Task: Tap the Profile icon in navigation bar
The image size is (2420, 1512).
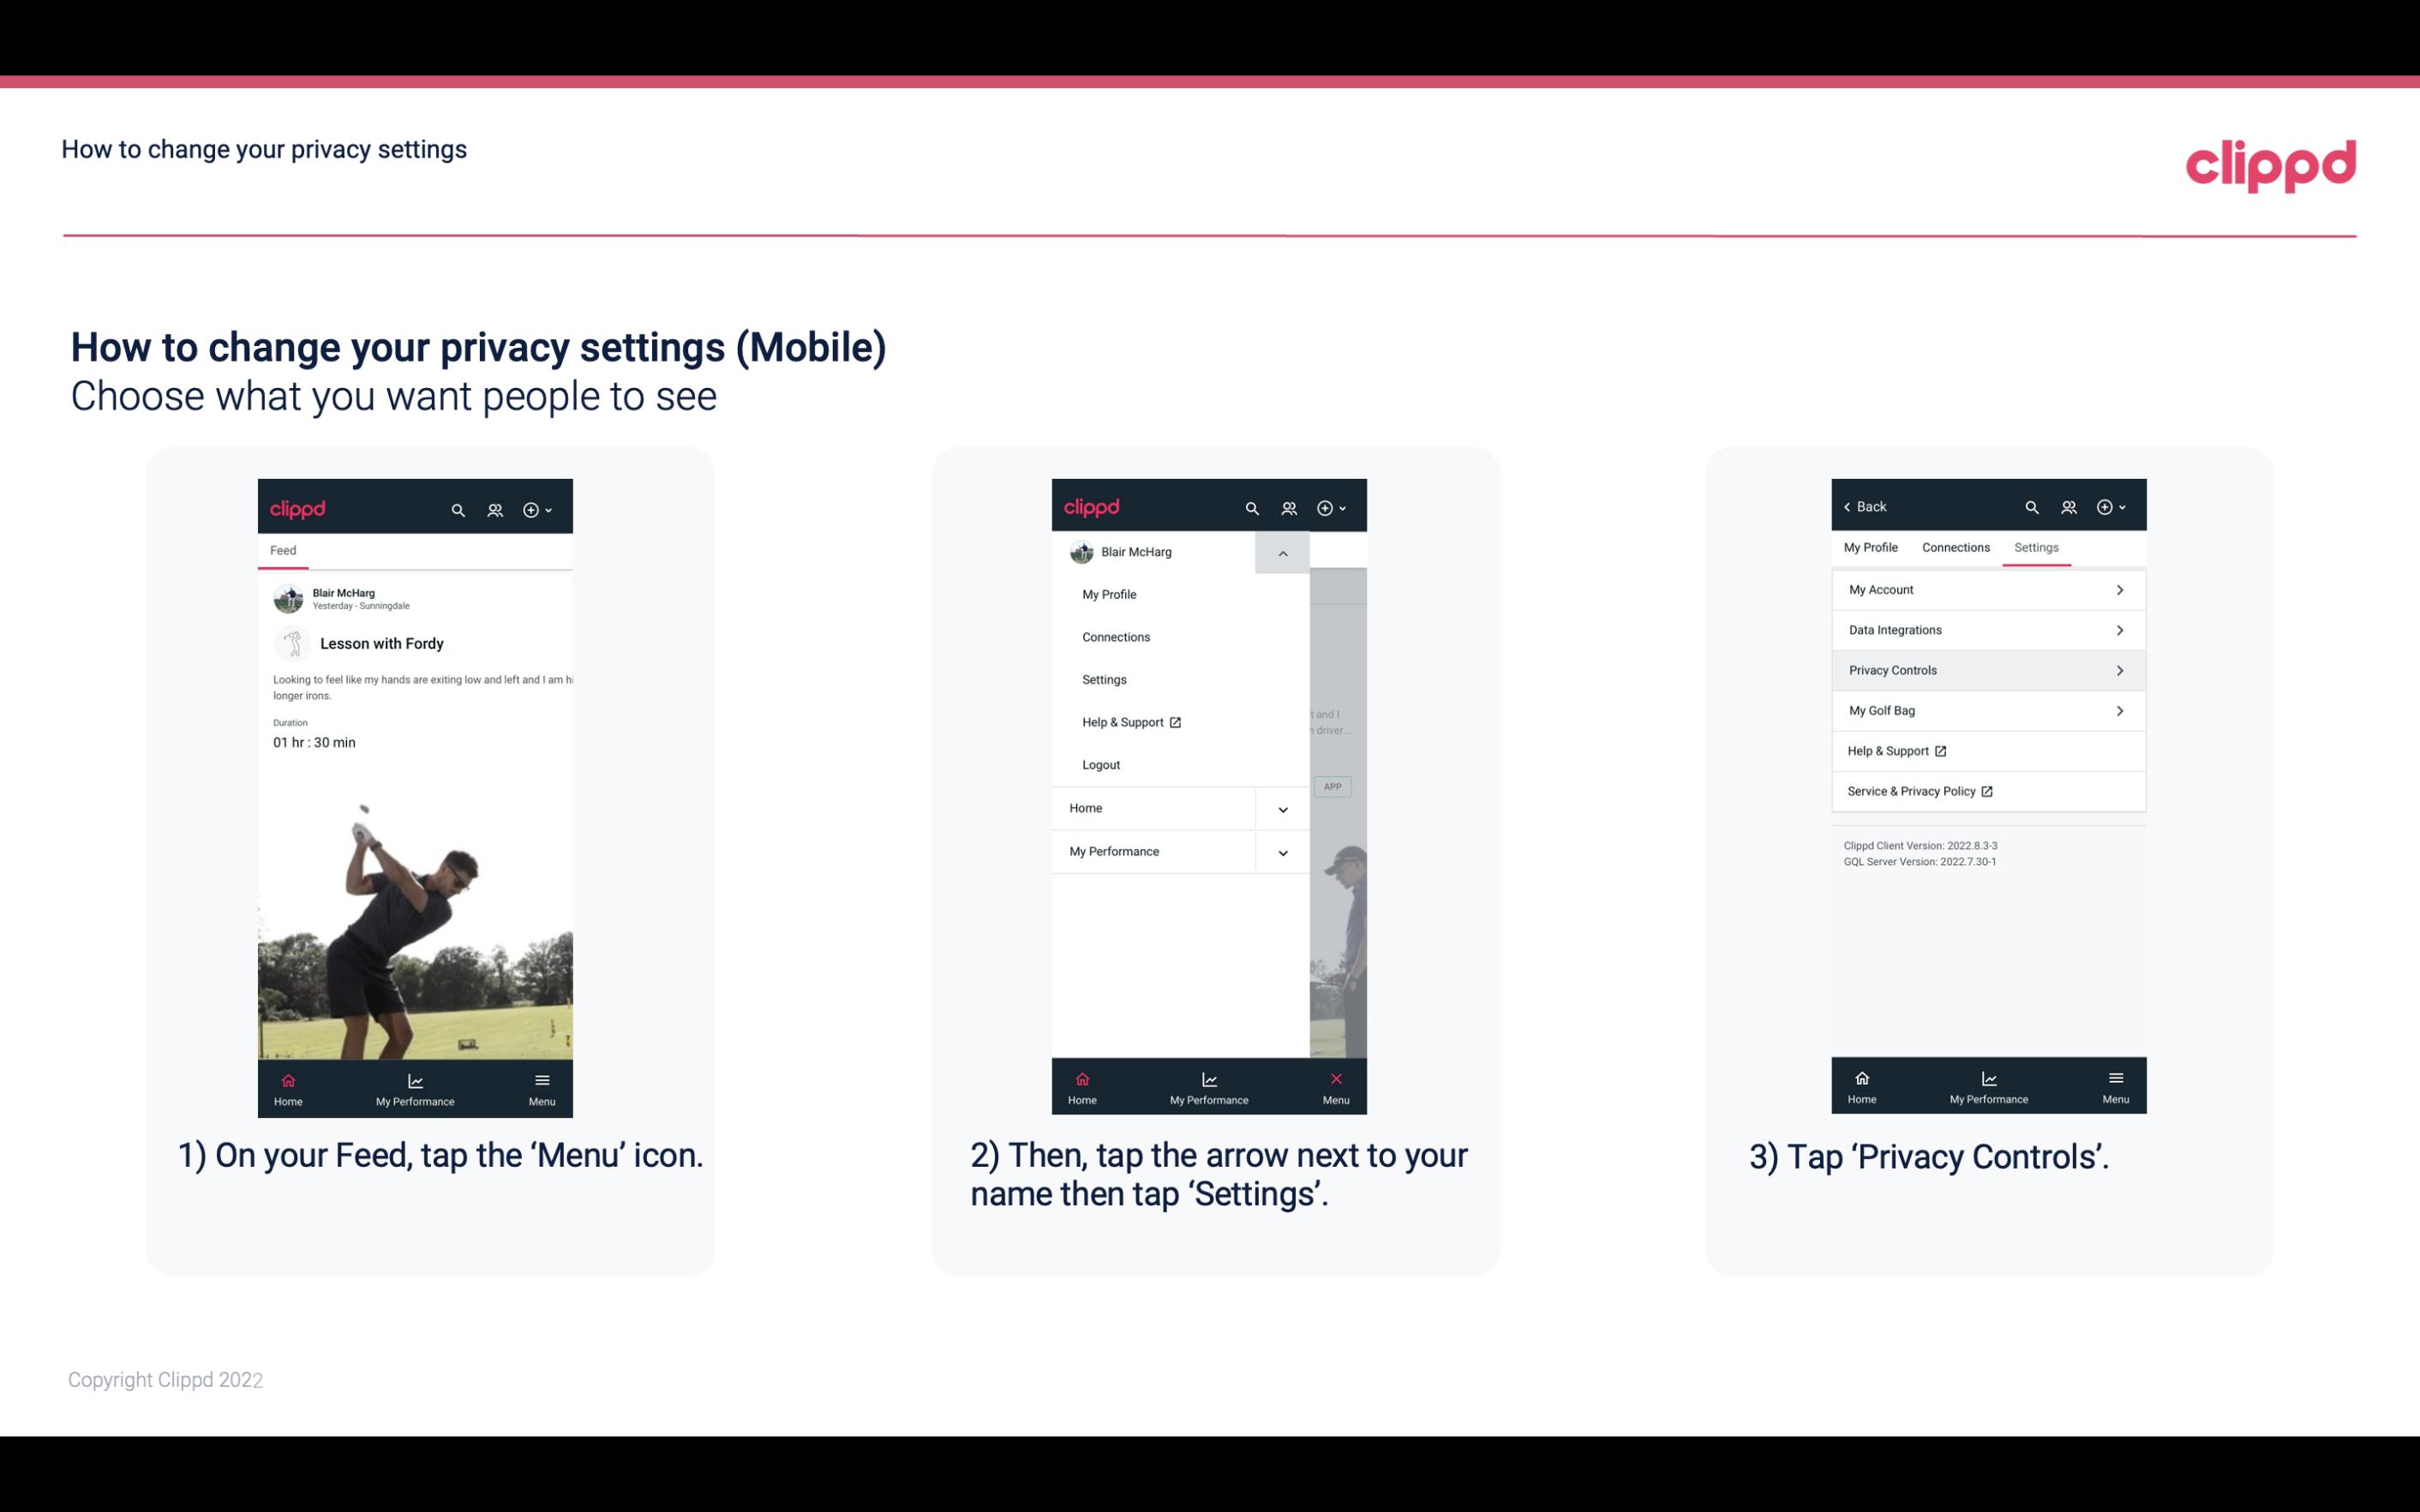Action: click(496, 507)
